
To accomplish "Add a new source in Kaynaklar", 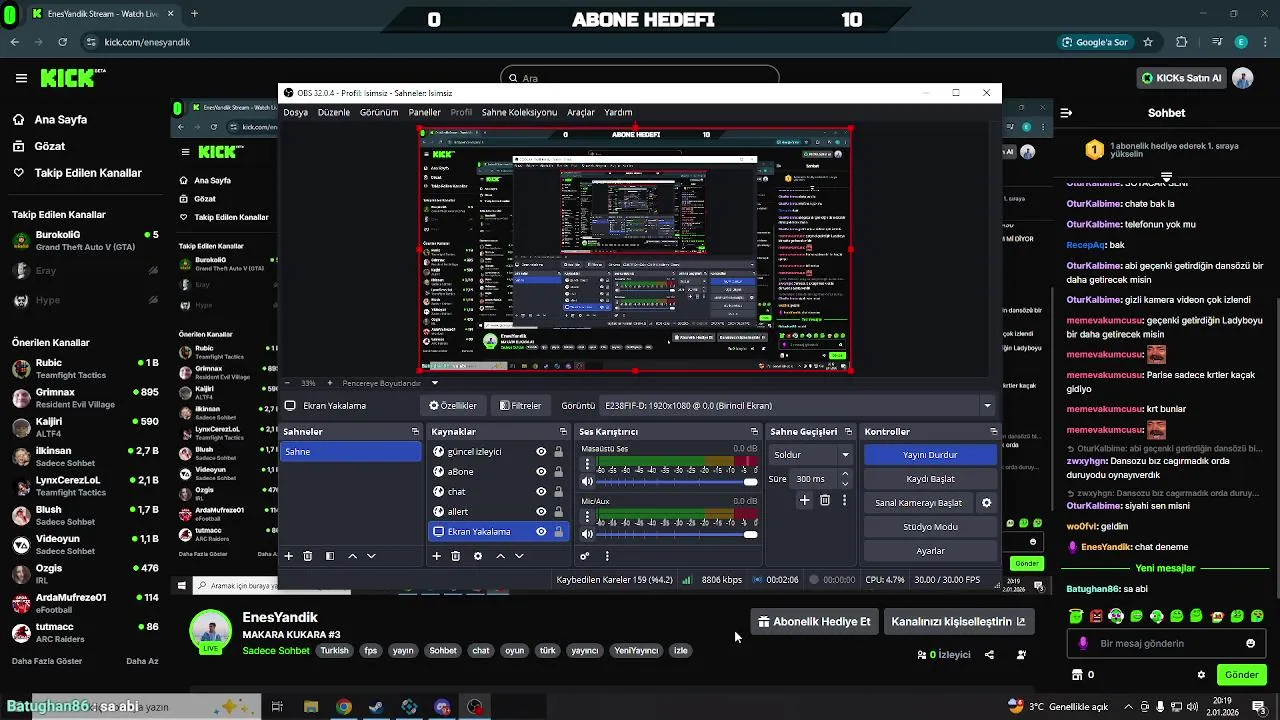I will pos(436,556).
